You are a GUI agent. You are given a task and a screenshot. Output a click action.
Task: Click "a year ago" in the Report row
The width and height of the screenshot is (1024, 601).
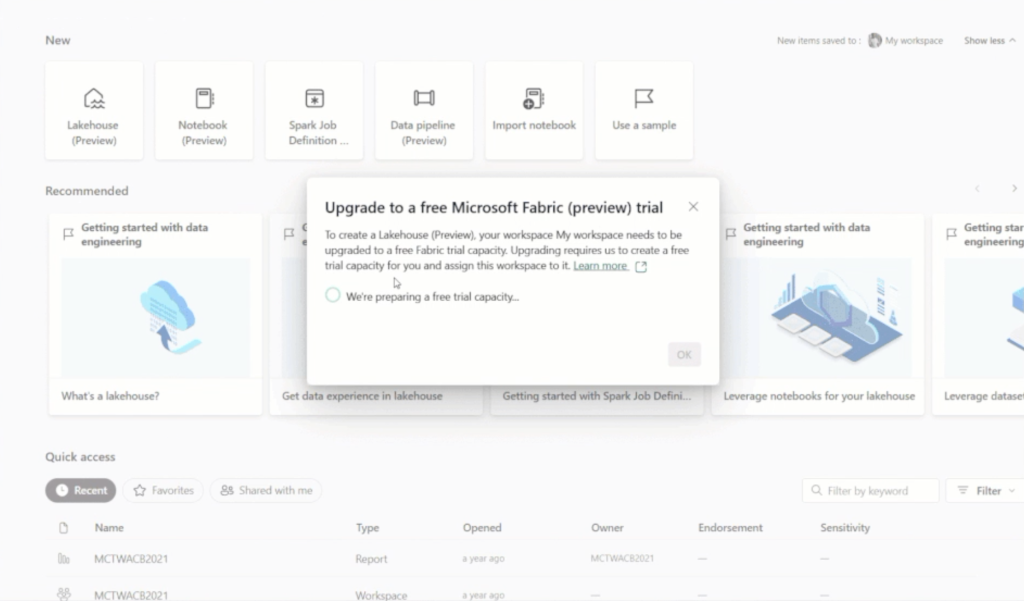click(483, 559)
